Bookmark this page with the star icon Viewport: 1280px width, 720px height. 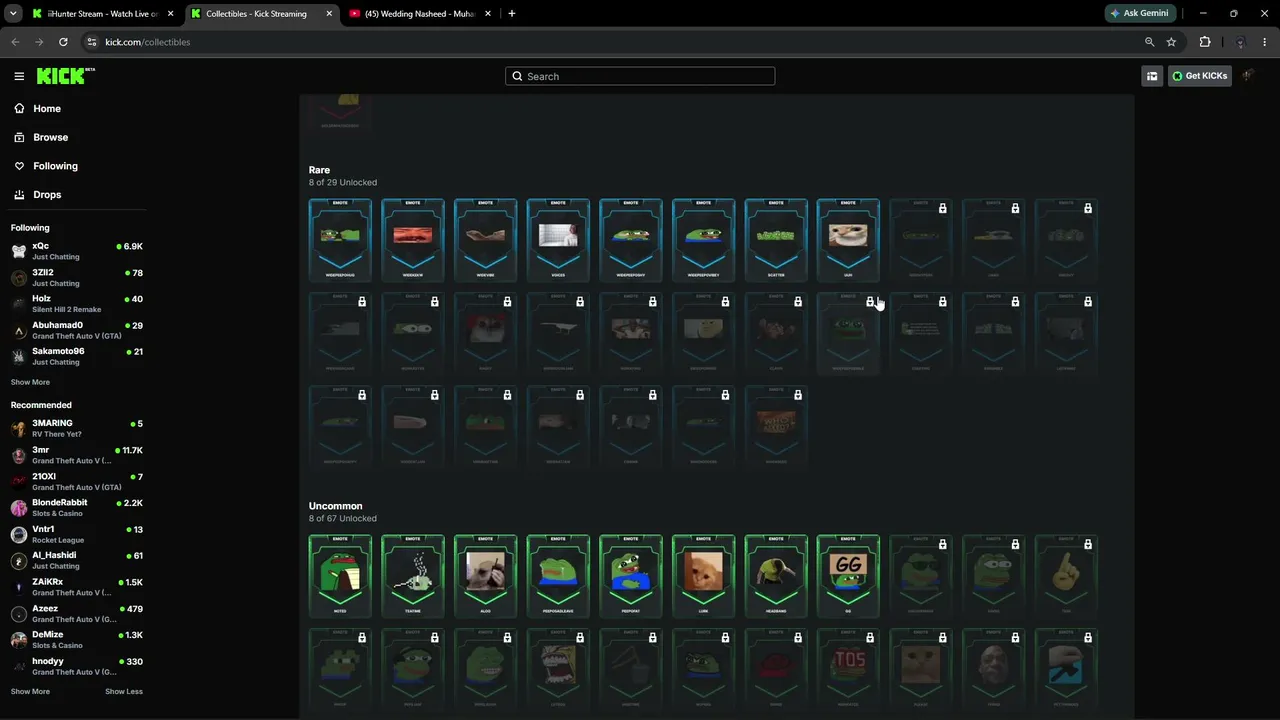click(1171, 42)
